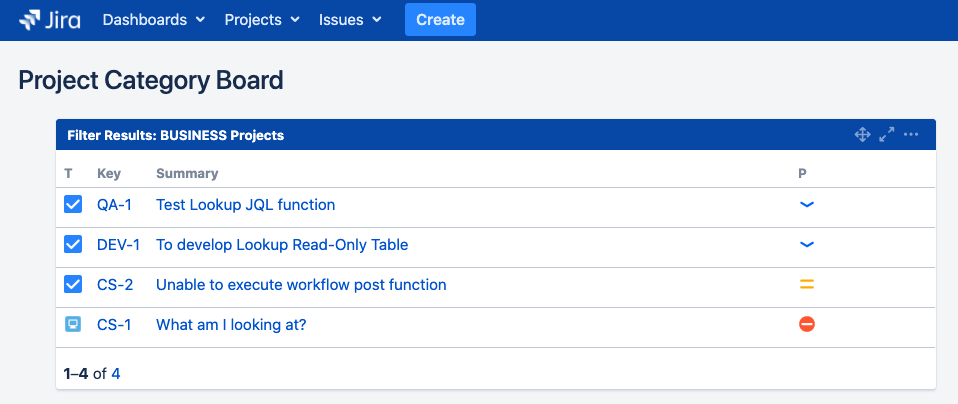The width and height of the screenshot is (958, 404).
Task: Click the gadget move icon
Action: pyautogui.click(x=862, y=135)
